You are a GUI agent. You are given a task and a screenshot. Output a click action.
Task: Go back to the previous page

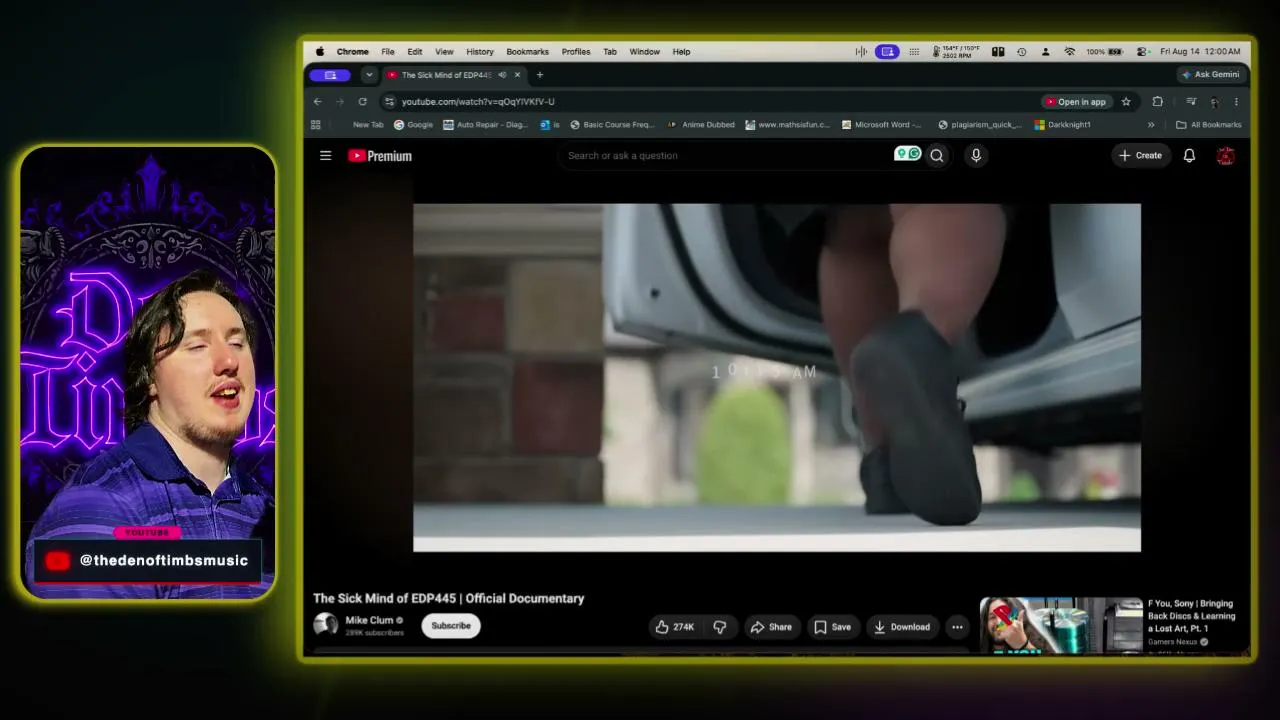pos(318,101)
